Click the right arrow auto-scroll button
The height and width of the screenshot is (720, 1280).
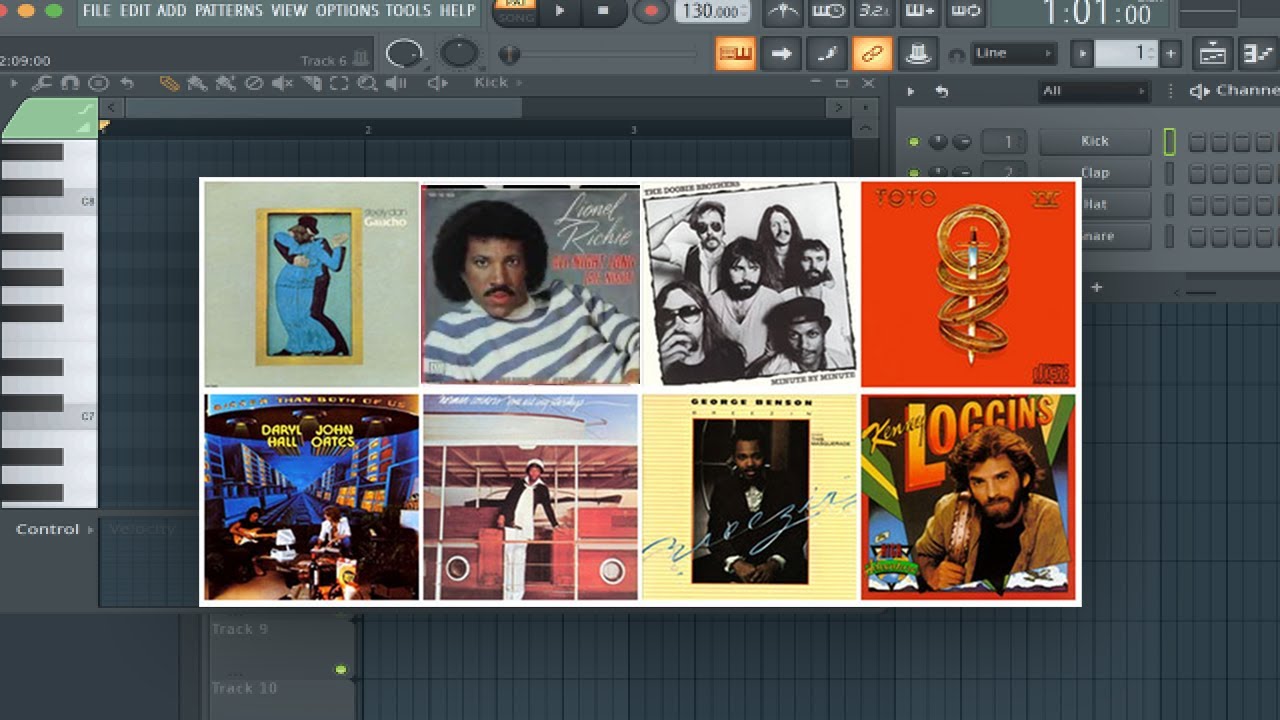pyautogui.click(x=782, y=53)
